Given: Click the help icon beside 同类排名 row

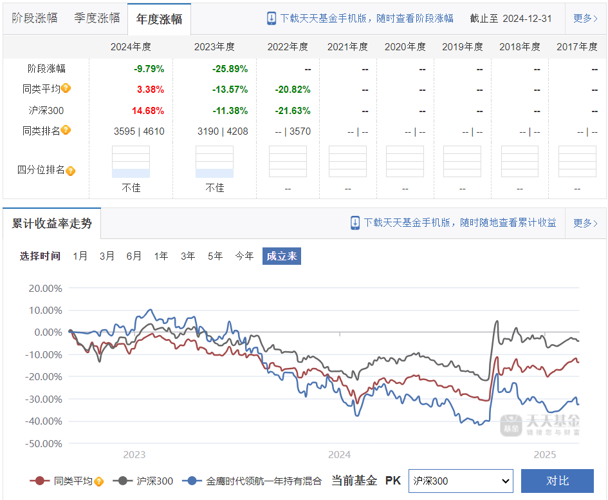Looking at the screenshot, I should point(66,130).
